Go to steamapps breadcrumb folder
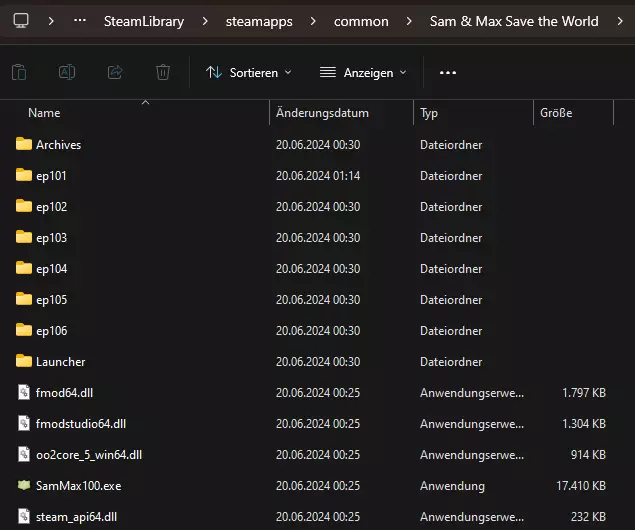Image resolution: width=635 pixels, height=530 pixels. (x=259, y=21)
